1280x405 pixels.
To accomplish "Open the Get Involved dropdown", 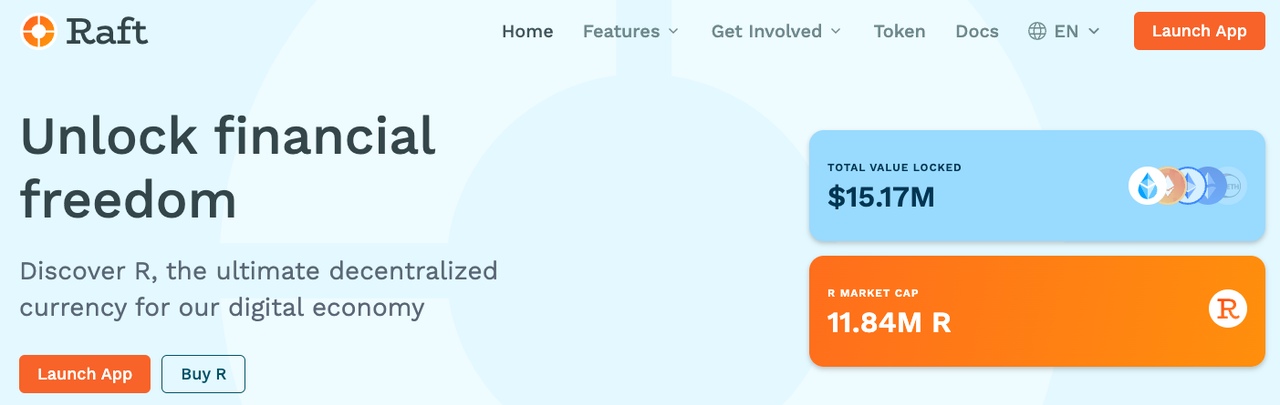I will tap(776, 31).
